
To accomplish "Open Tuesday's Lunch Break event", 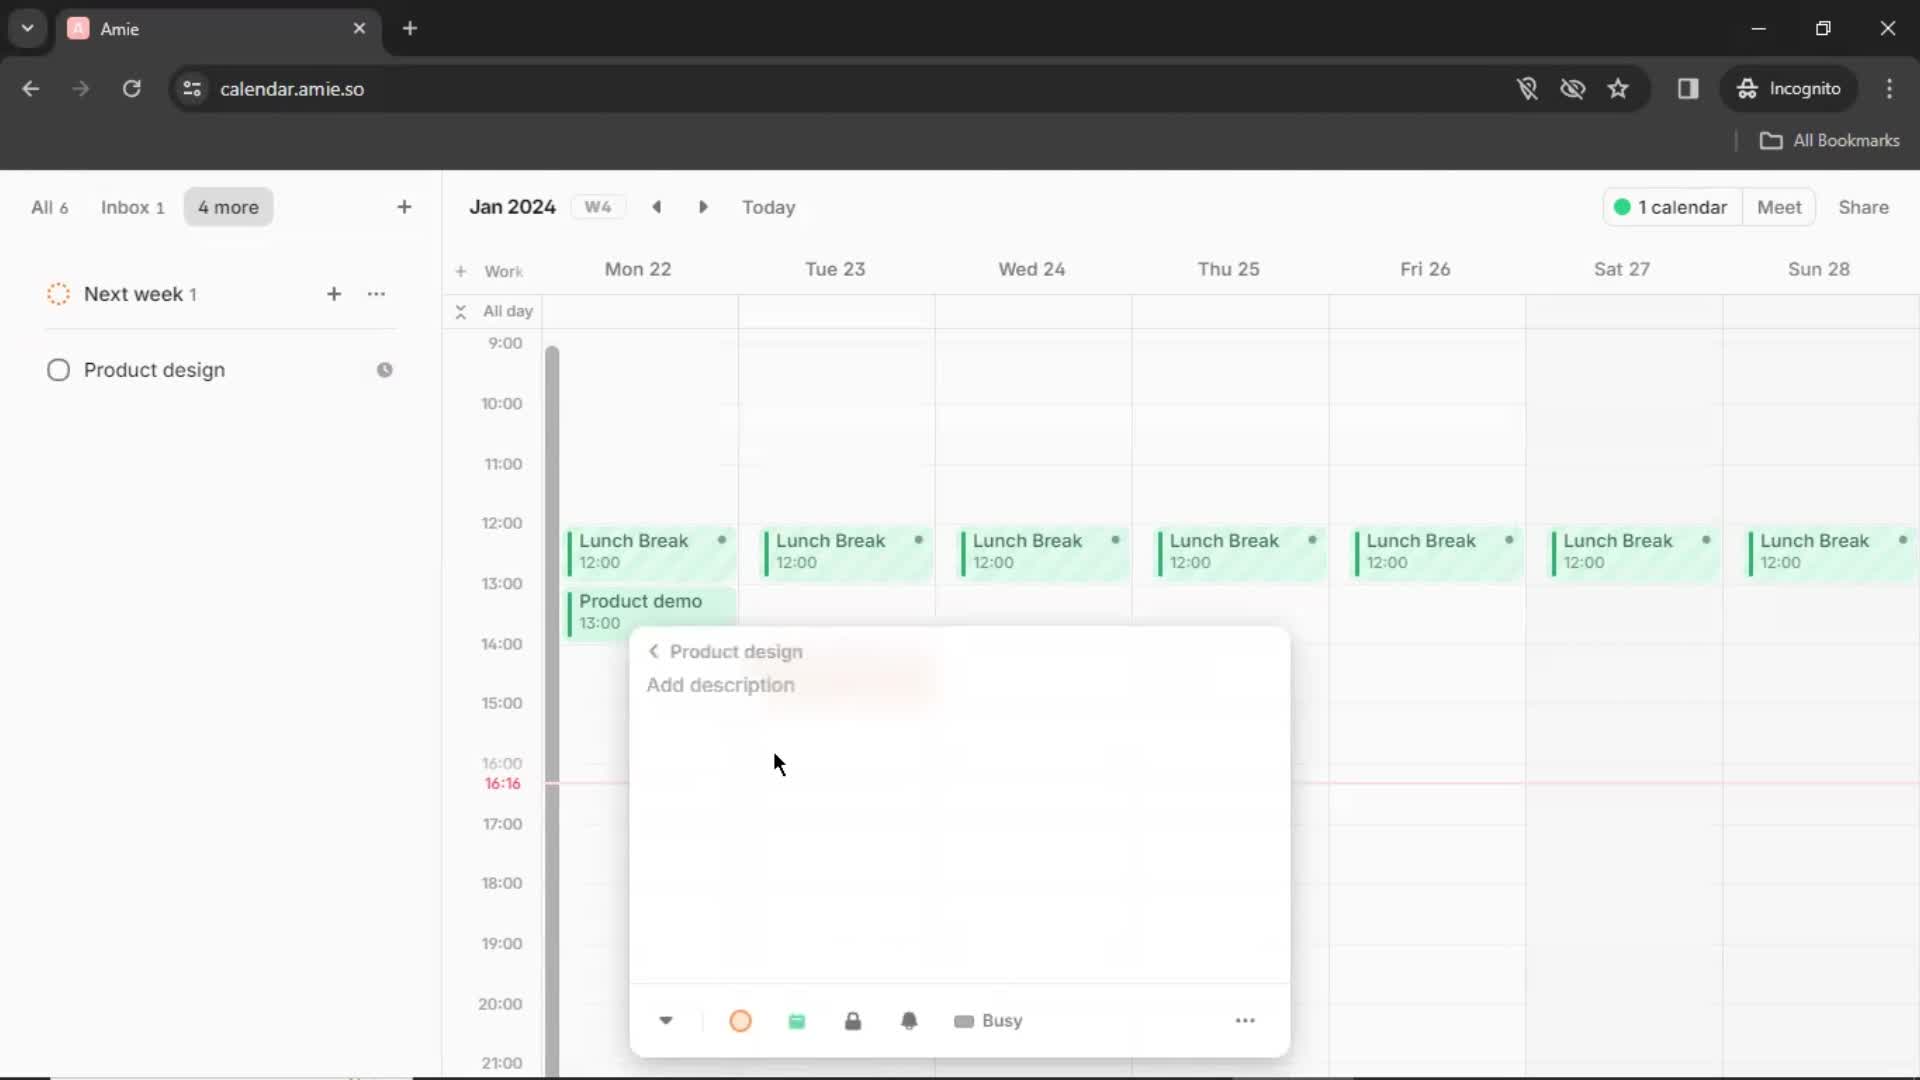I will pos(848,552).
